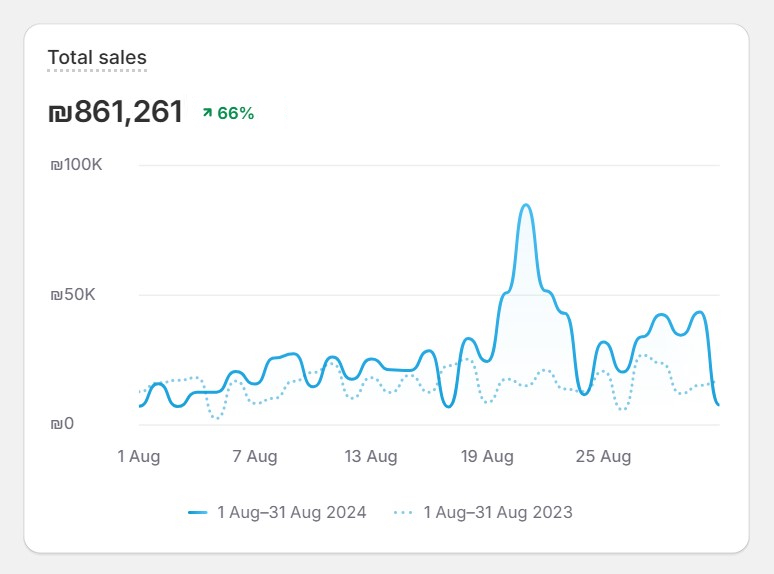Click the 7 Aug x-axis date label
Viewport: 774px width, 574px height.
pos(255,456)
